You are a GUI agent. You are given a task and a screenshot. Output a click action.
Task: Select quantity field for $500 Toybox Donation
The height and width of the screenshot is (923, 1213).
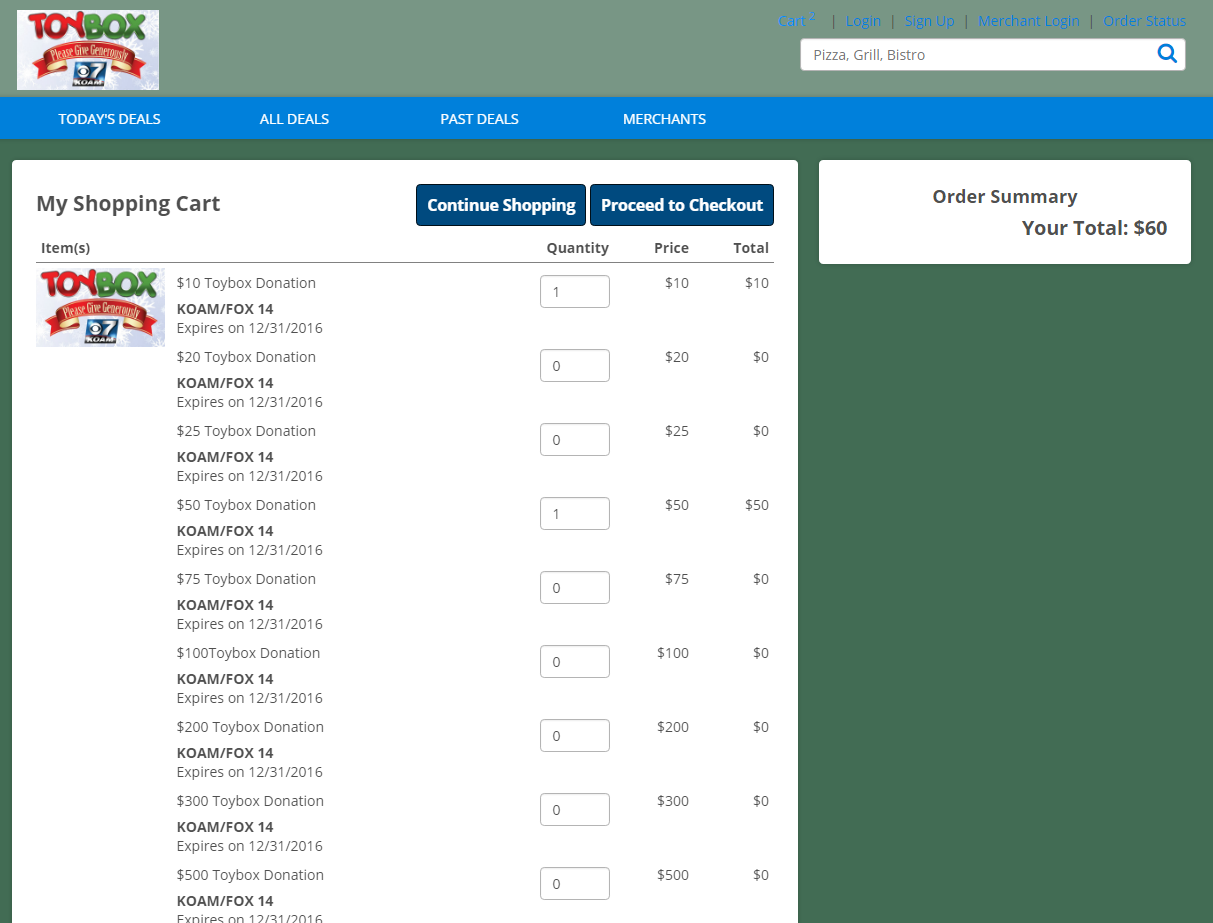pos(575,883)
